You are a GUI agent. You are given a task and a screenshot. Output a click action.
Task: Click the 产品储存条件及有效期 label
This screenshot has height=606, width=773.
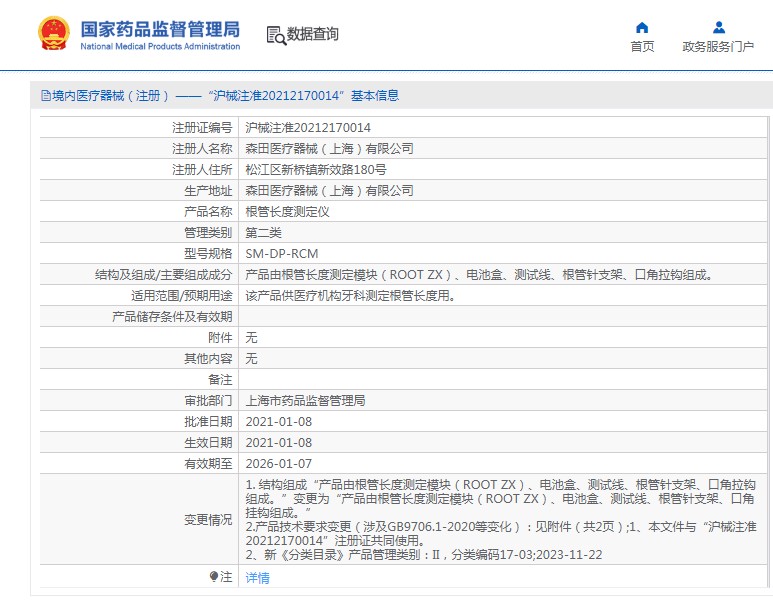click(x=172, y=317)
